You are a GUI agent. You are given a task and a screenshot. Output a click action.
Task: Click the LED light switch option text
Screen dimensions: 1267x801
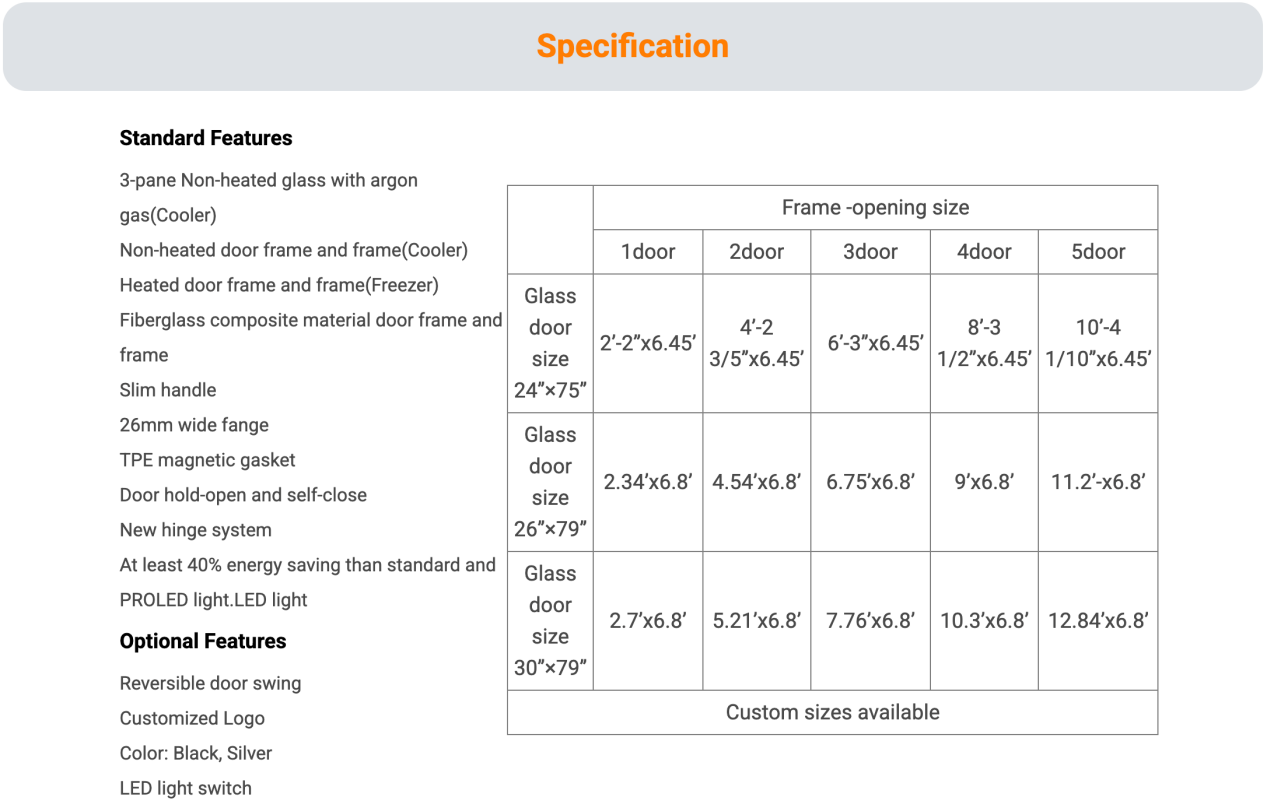click(x=186, y=788)
